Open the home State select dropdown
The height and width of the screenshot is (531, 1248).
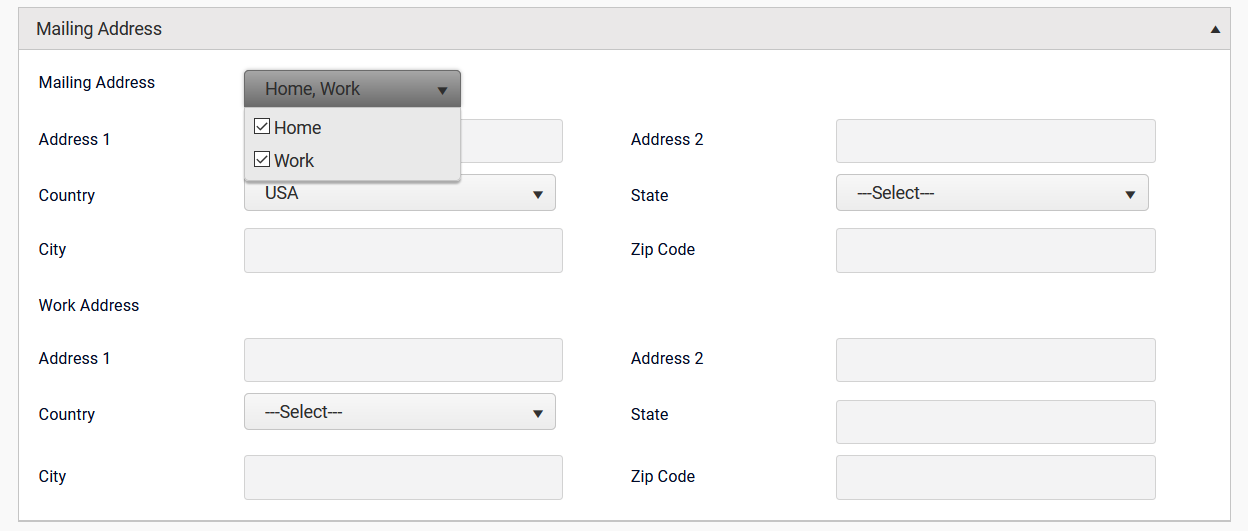tap(992, 193)
